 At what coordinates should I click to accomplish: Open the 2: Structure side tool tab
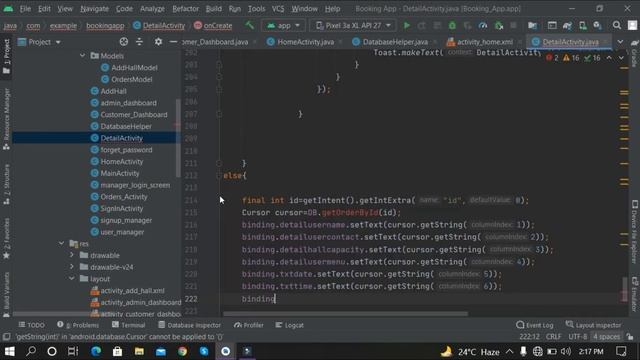(6, 184)
